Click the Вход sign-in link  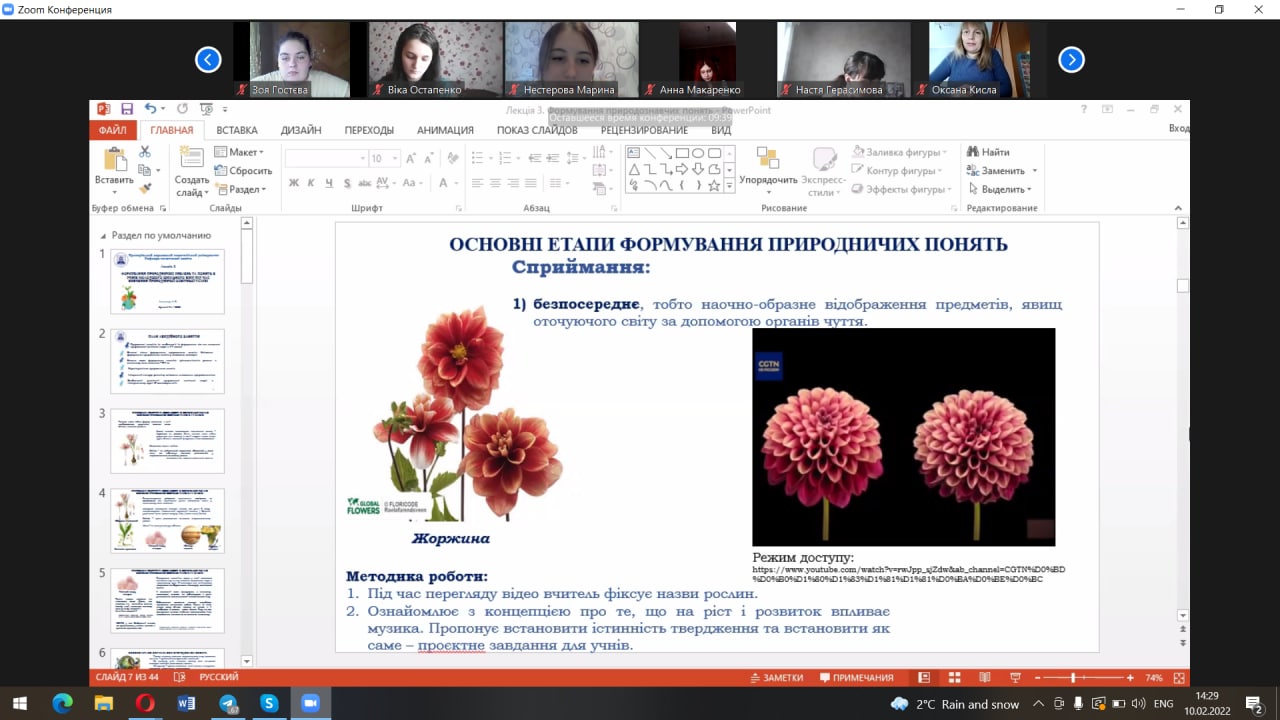[1178, 128]
